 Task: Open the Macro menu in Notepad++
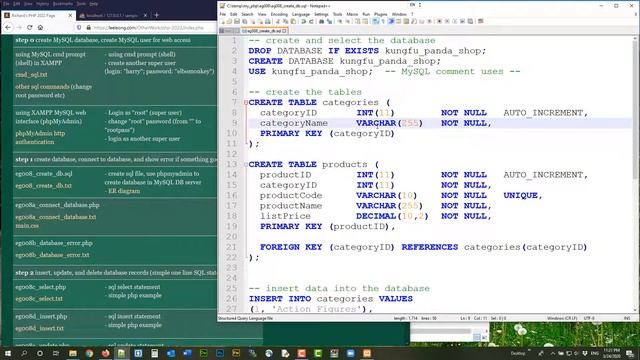tap(352, 14)
